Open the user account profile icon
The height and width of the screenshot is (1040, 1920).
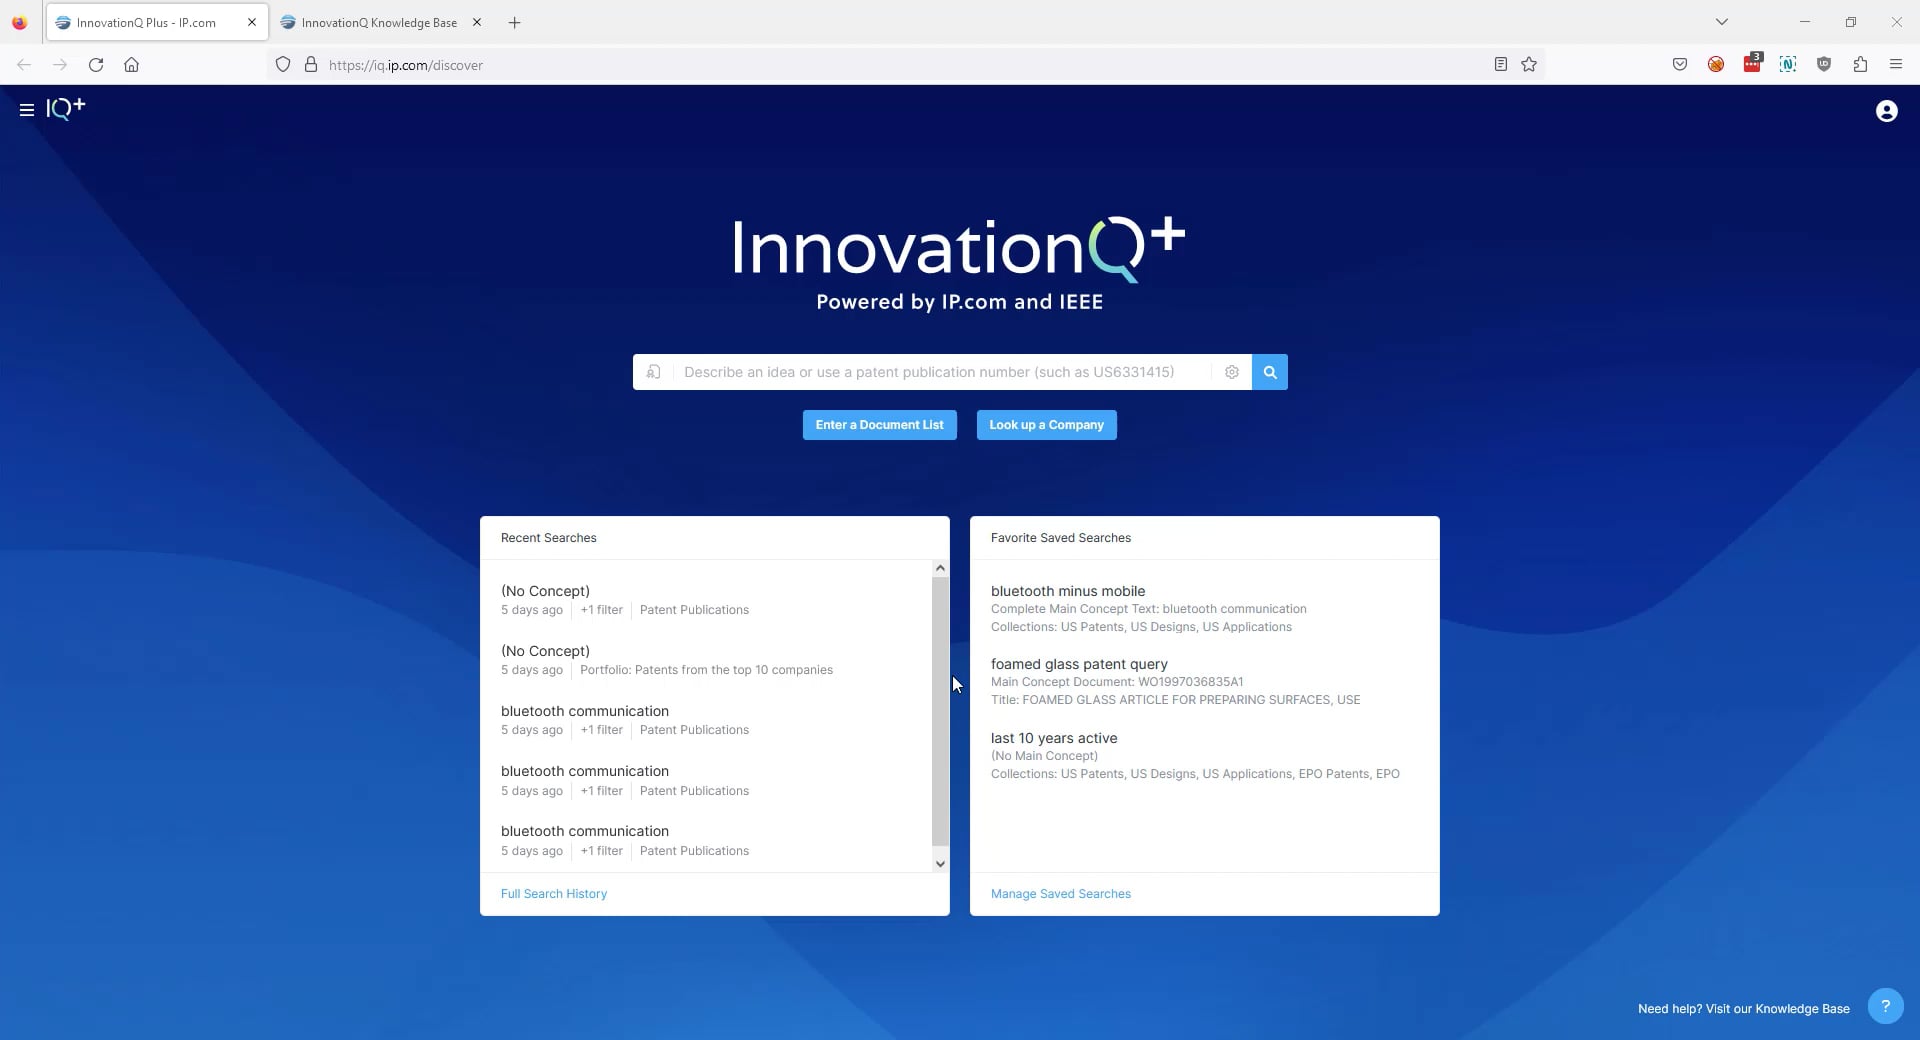click(1886, 111)
